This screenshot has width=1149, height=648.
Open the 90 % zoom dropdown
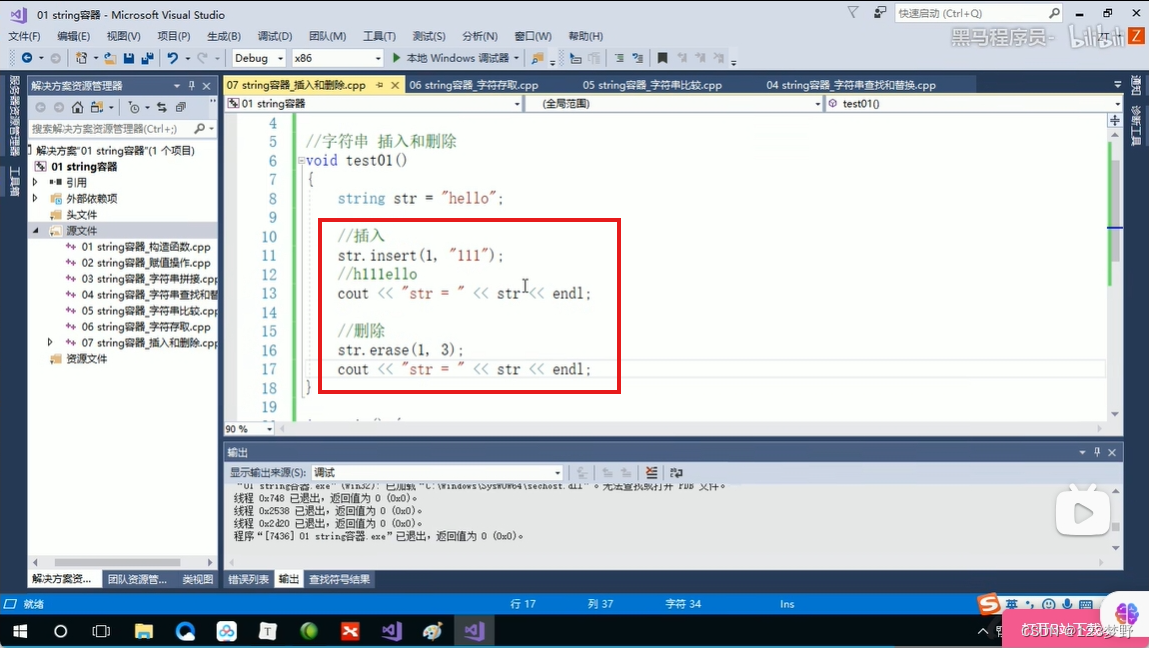coord(249,429)
